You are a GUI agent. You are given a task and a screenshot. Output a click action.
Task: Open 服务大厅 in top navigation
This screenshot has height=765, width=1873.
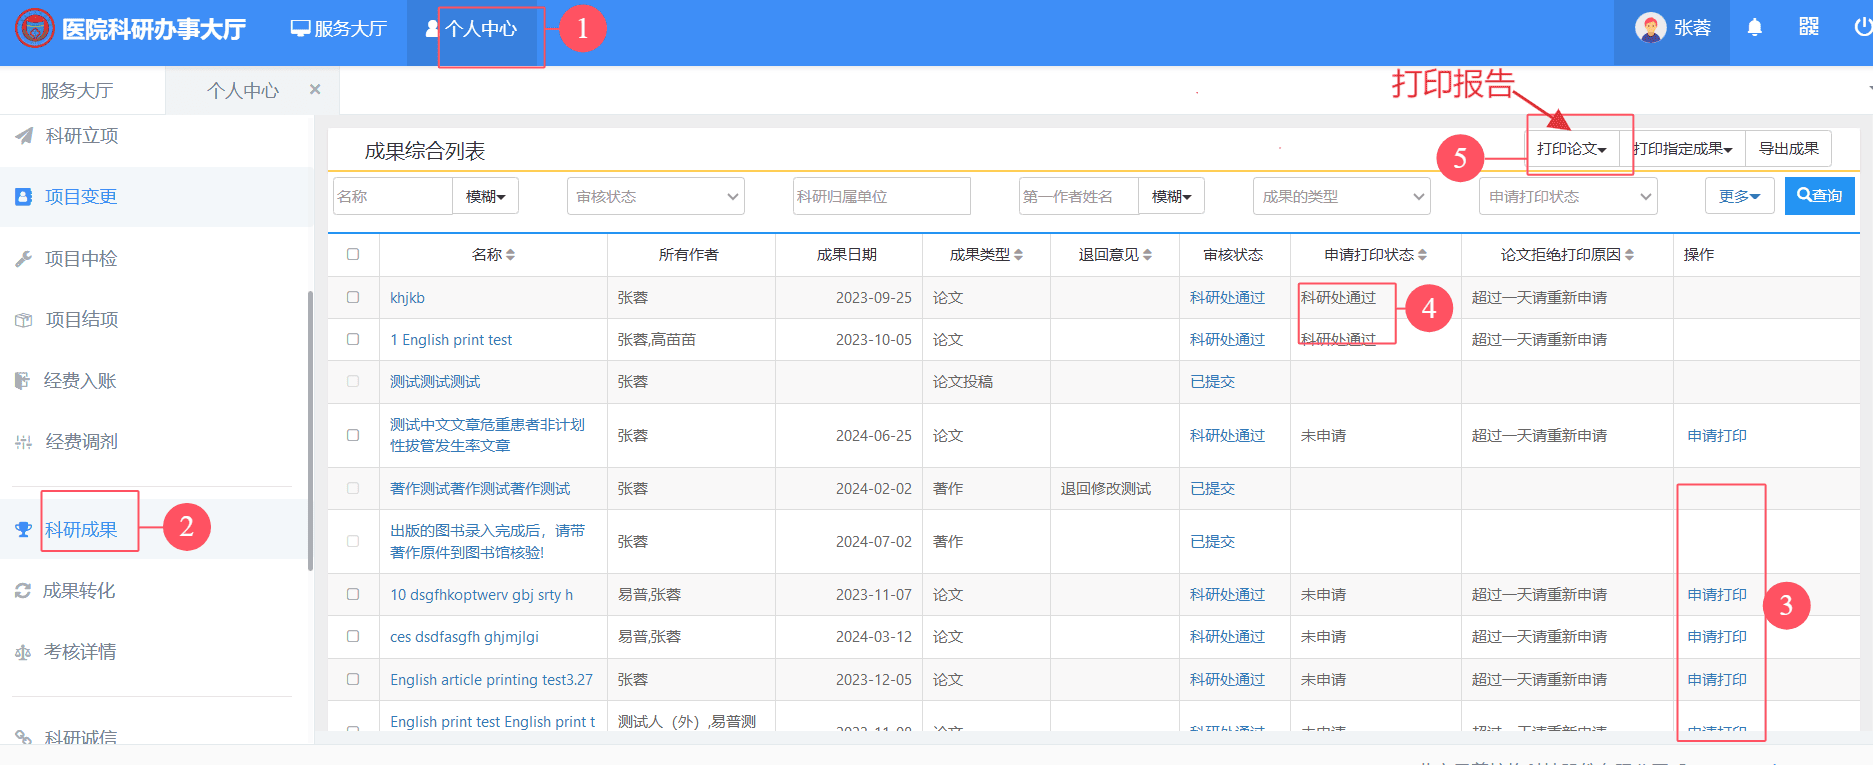pyautogui.click(x=339, y=29)
